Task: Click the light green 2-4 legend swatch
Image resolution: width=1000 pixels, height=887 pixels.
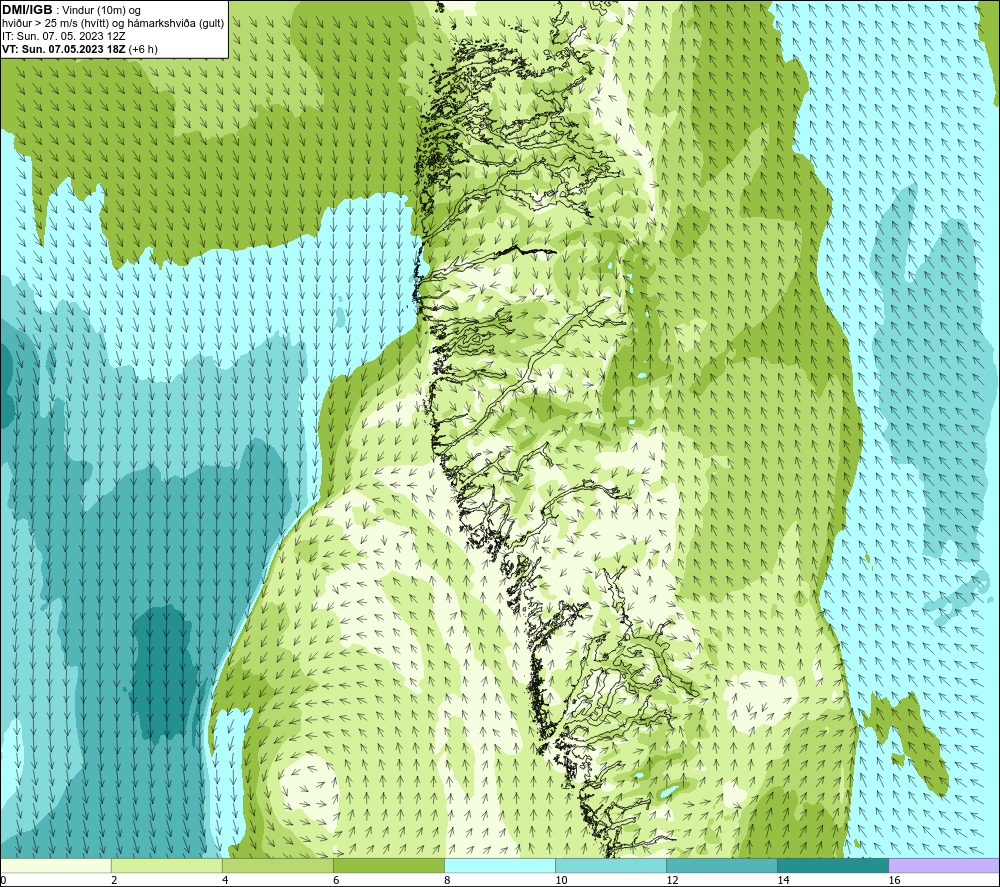Action: tap(166, 865)
